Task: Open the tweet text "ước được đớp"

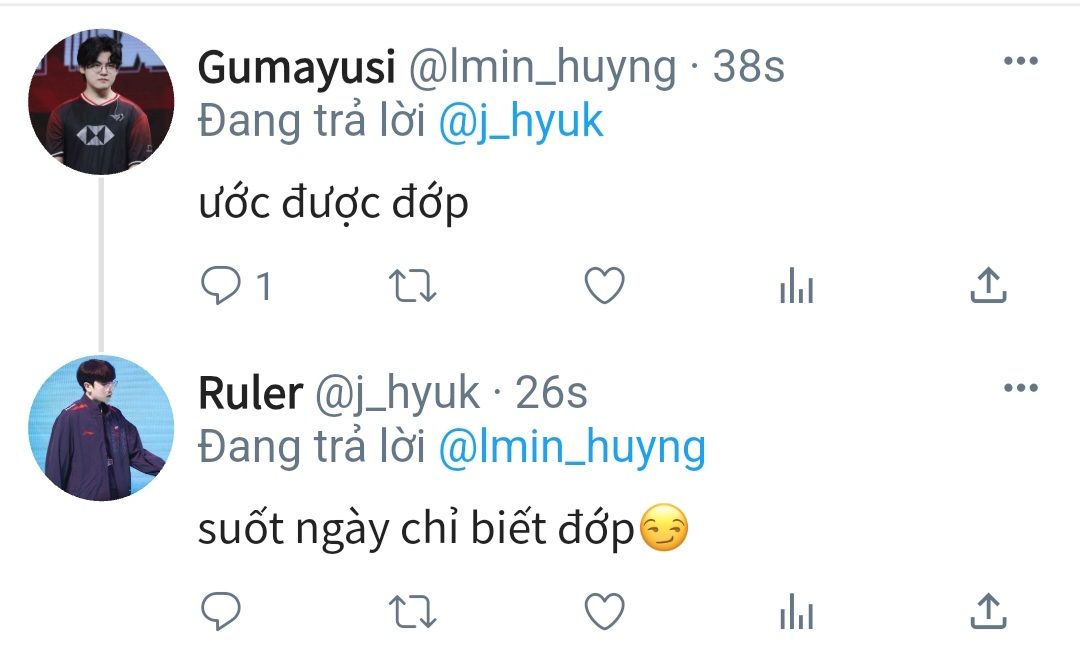Action: coord(333,205)
